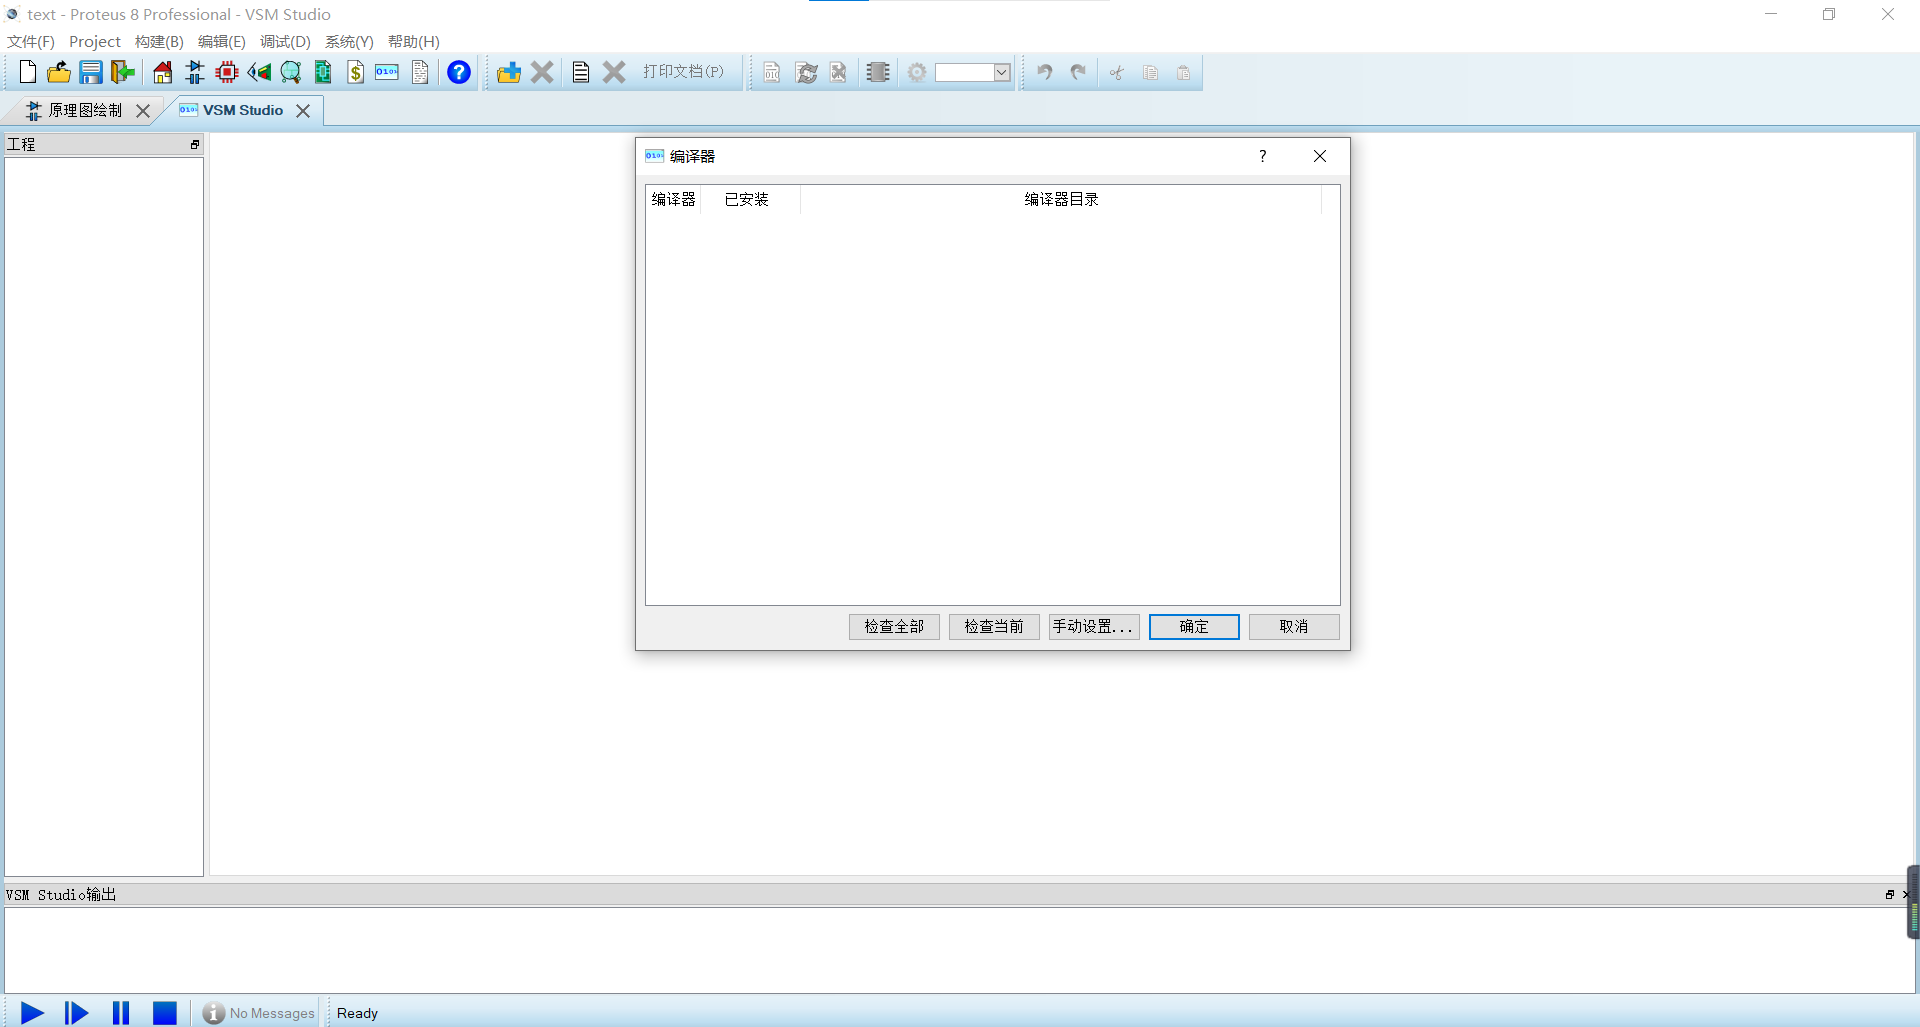Open a project with the folder icon
Viewport: 1920px width, 1027px height.
59,72
